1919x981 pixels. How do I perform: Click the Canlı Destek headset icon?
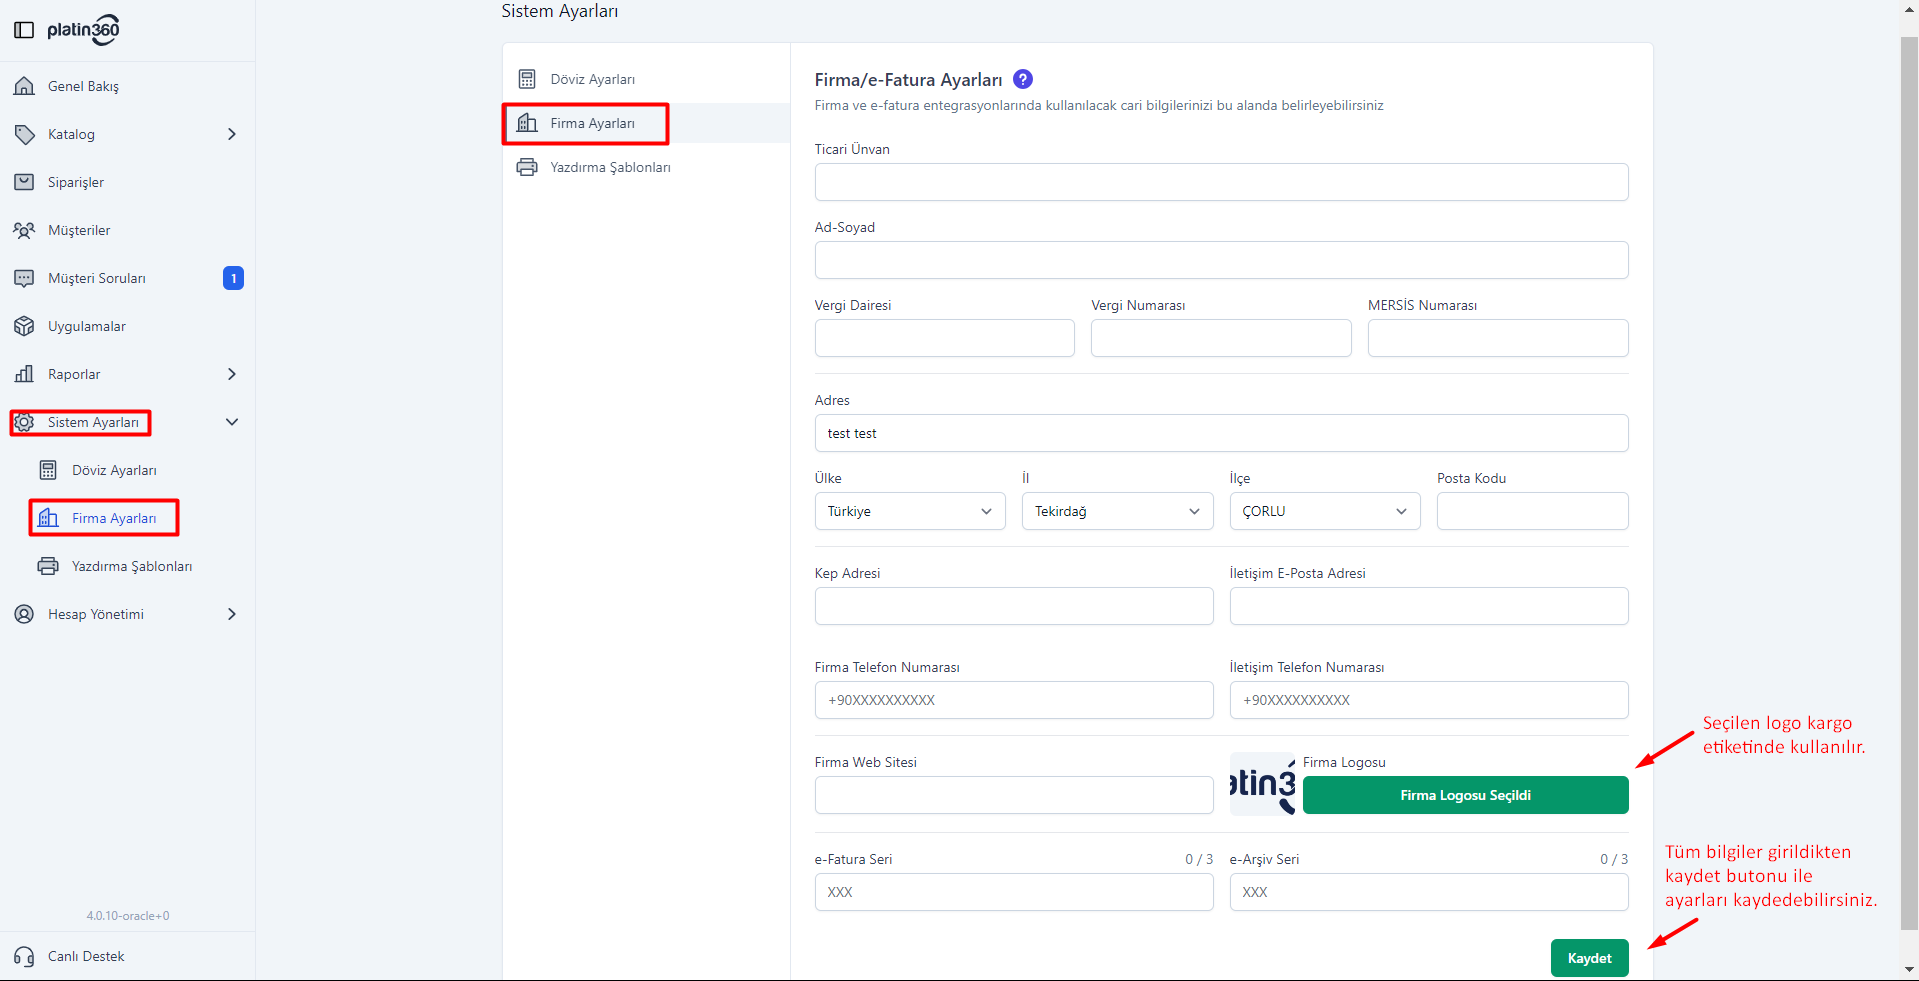24,957
